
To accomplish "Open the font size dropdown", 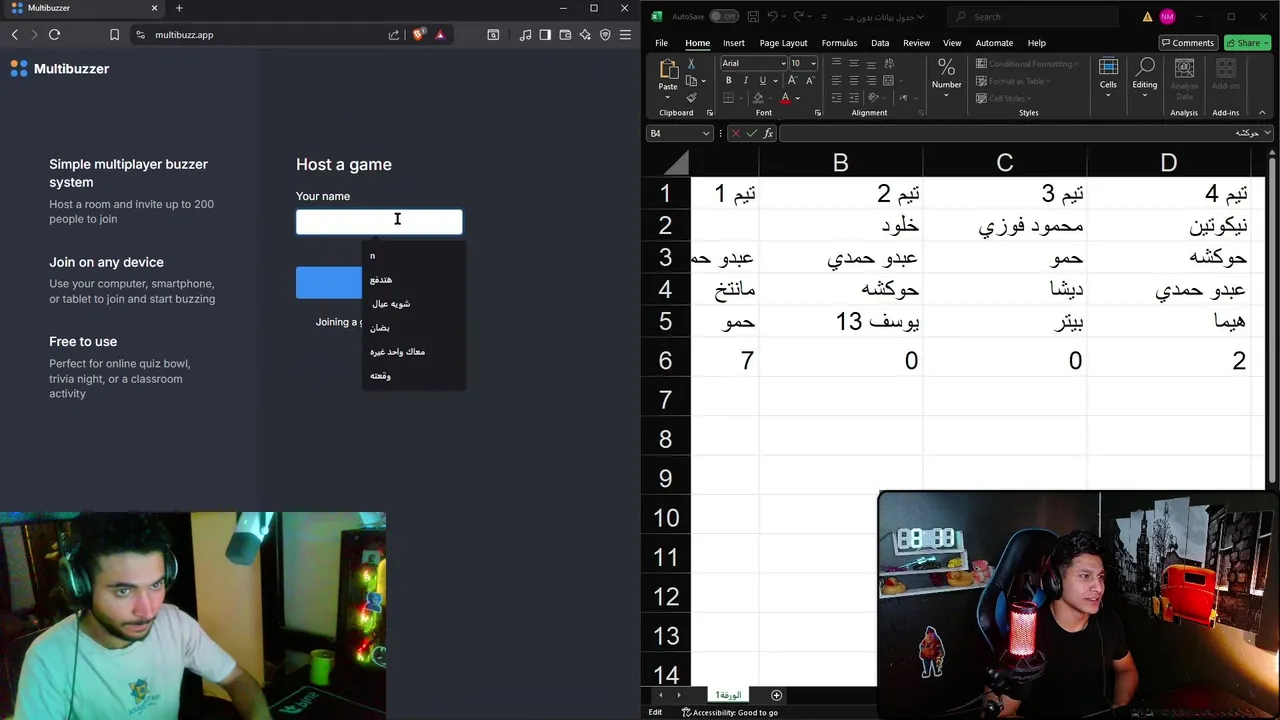I will click(813, 64).
